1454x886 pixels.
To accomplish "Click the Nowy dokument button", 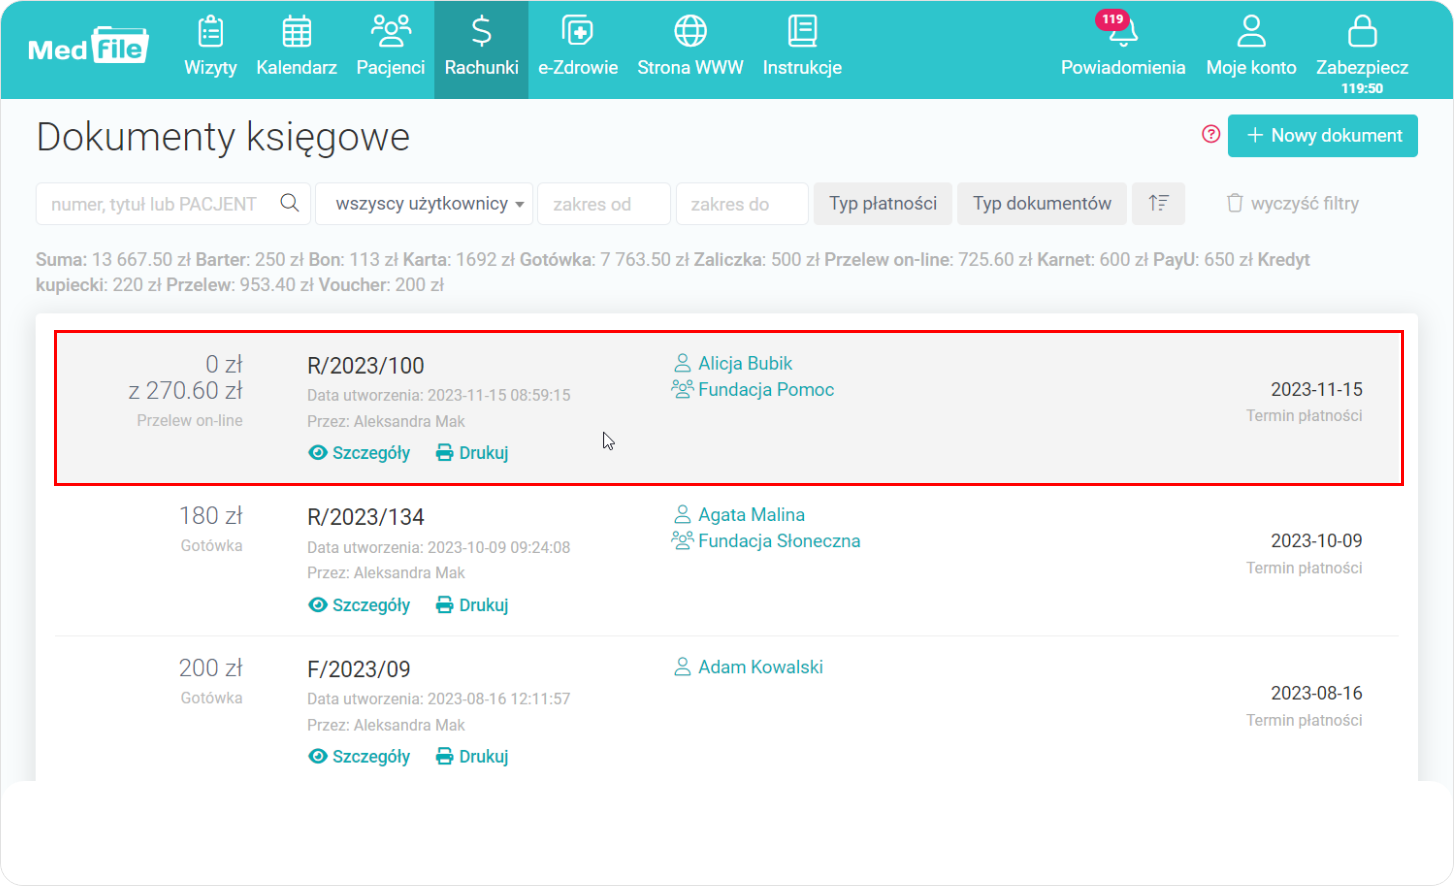I will coord(1323,135).
